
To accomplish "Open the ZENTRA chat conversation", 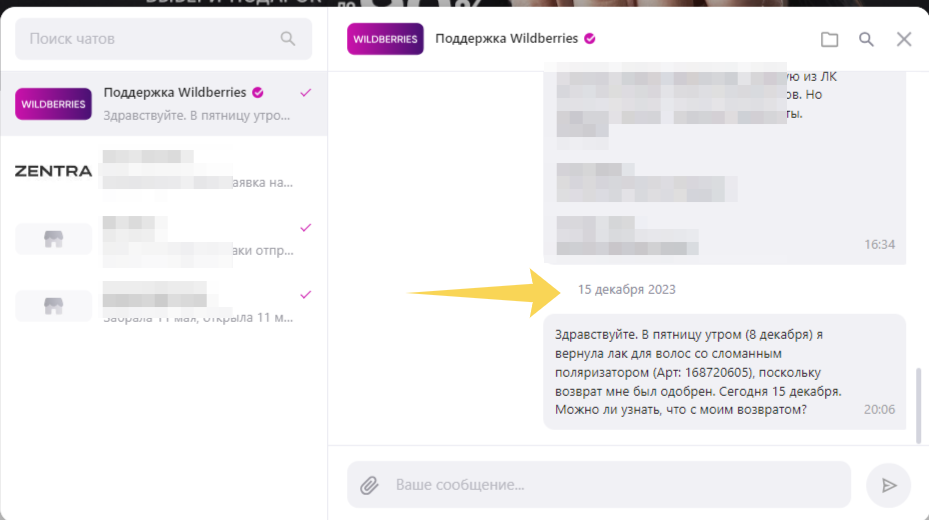I will (164, 171).
